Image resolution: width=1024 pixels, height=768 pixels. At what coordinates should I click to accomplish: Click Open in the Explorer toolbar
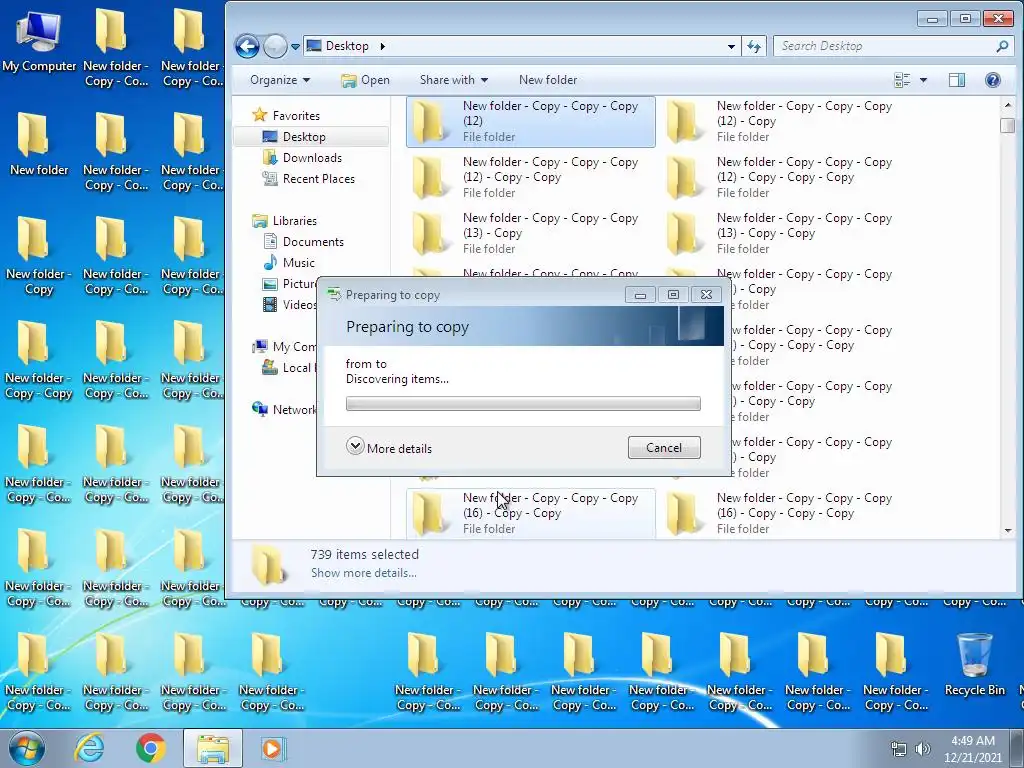[x=365, y=80]
